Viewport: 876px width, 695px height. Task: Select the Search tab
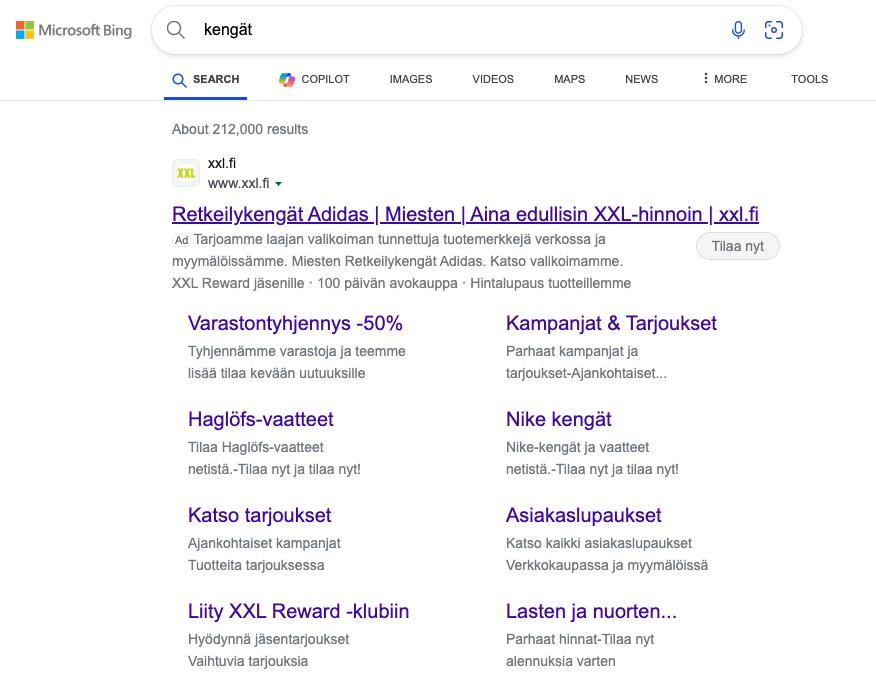(206, 79)
